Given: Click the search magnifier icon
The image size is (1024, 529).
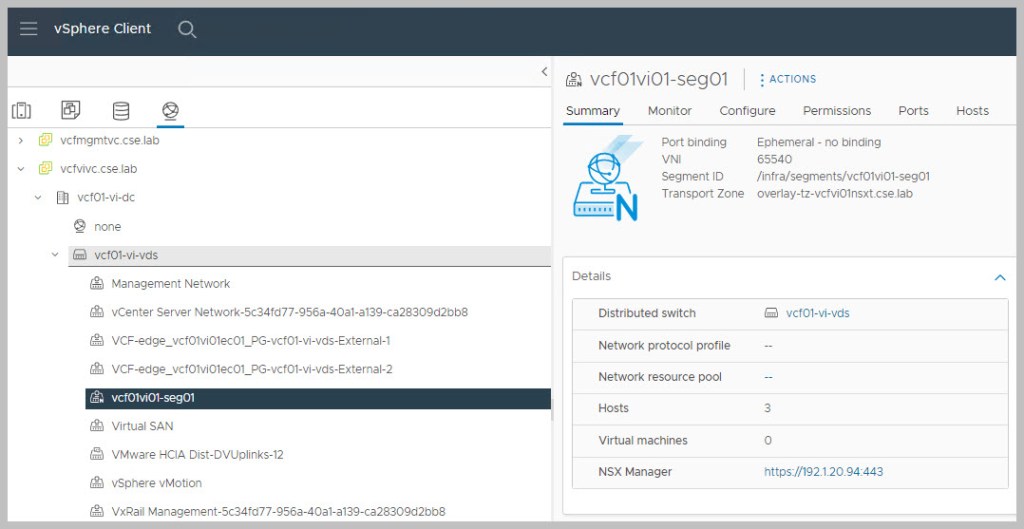Looking at the screenshot, I should (187, 29).
